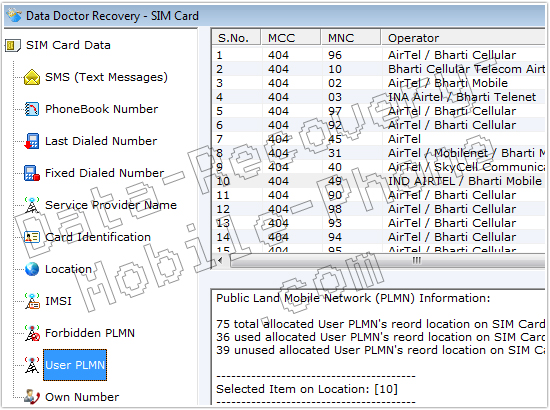Select row 13 with MNC 93
This screenshot has width=550, height=410.
point(378,223)
